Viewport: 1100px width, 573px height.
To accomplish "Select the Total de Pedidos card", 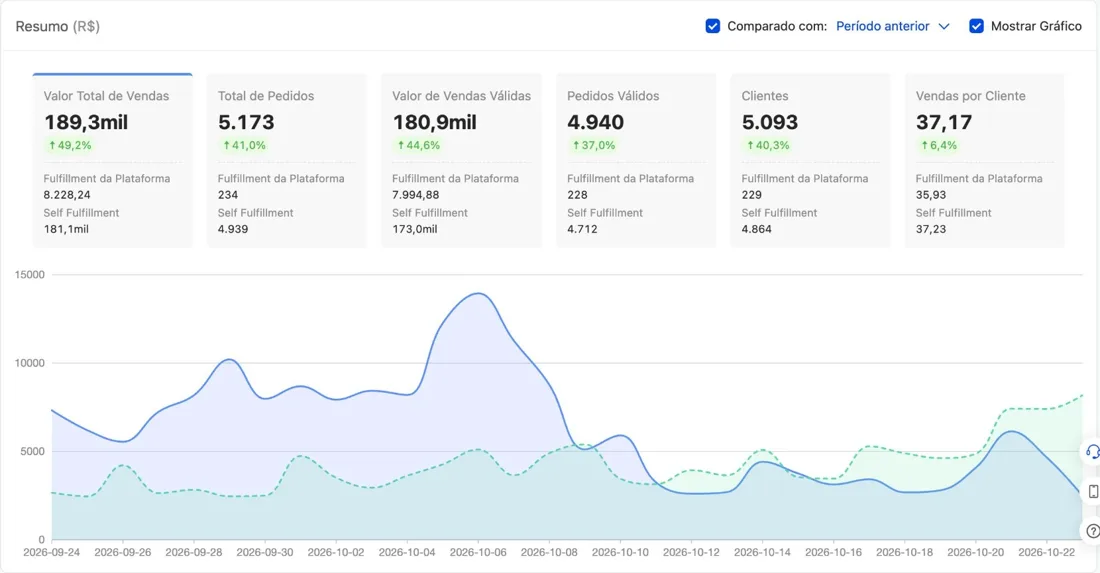I will click(x=287, y=160).
